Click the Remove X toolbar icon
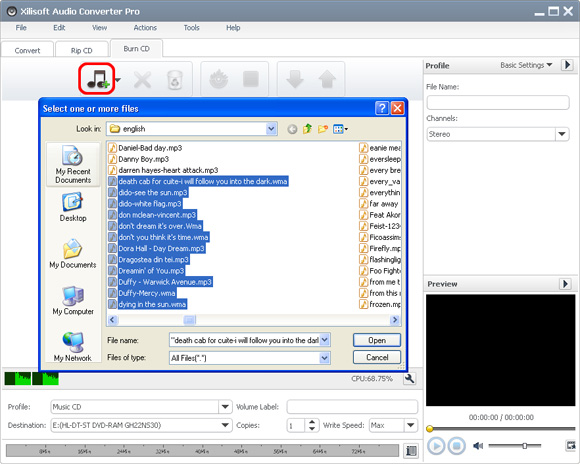580x464 pixels. [142, 80]
